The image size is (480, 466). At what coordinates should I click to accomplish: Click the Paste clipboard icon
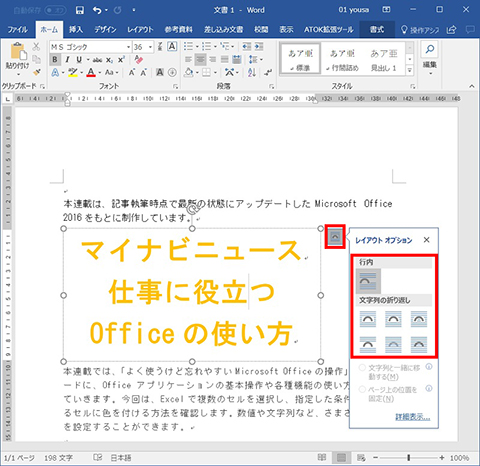pyautogui.click(x=18, y=52)
